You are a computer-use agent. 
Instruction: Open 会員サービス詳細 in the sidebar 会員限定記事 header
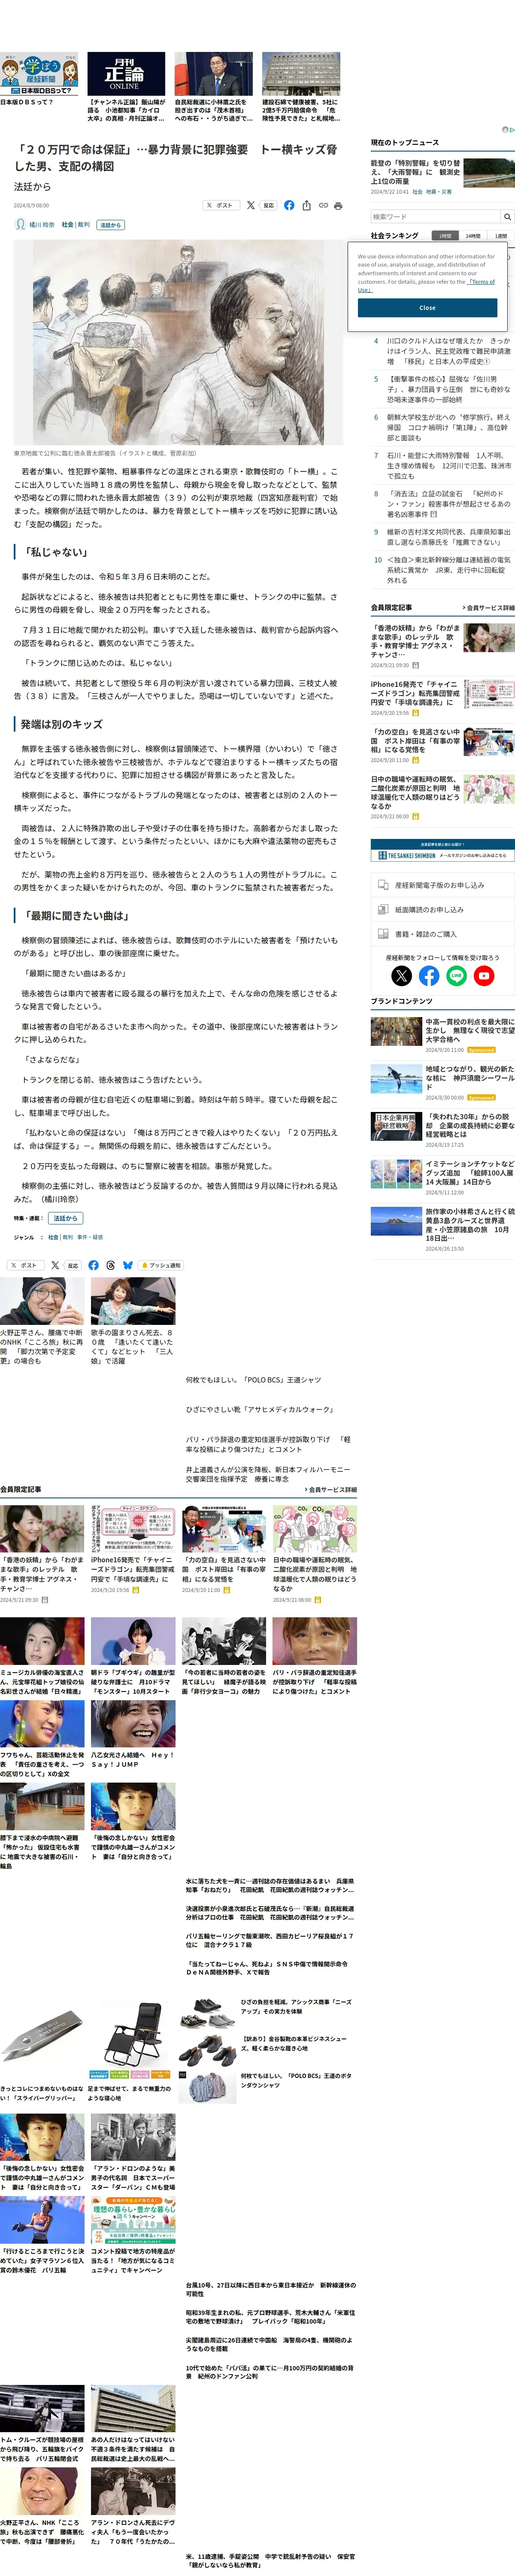[x=489, y=607]
